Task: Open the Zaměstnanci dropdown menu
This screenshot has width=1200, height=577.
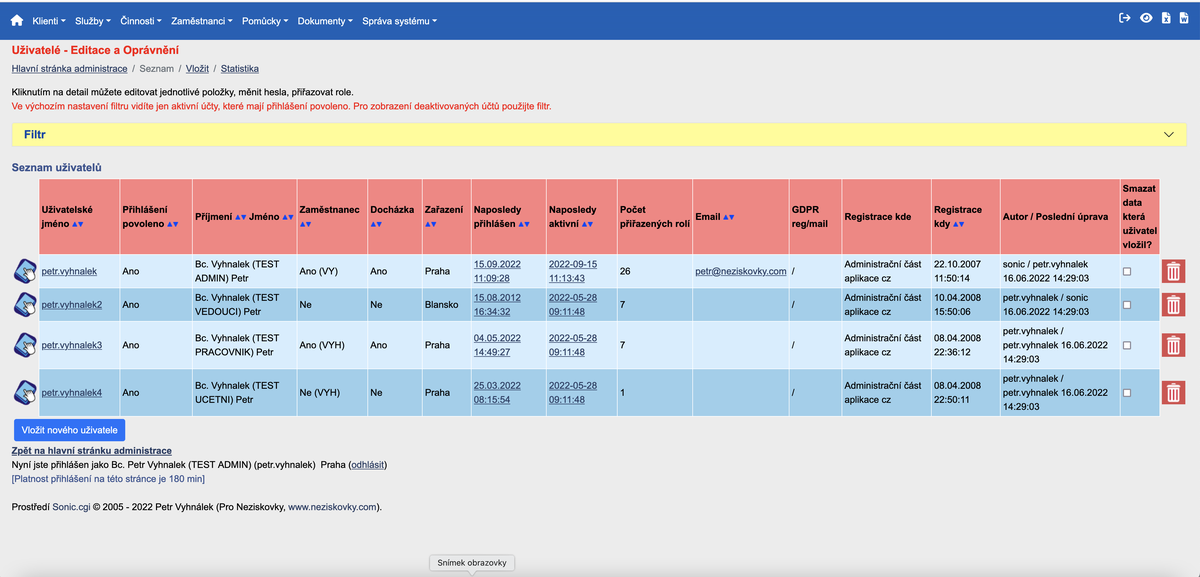Action: coord(200,18)
